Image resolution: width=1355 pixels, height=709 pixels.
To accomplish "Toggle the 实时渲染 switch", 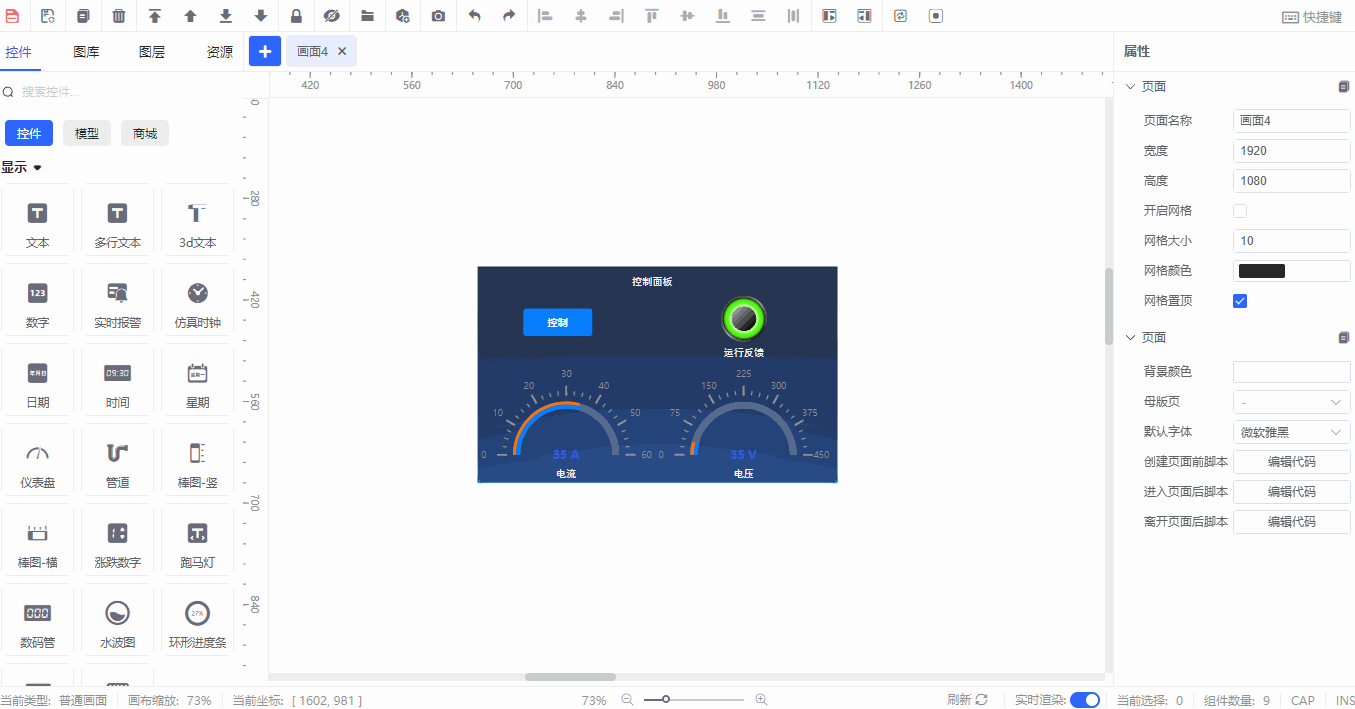I will pyautogui.click(x=1084, y=700).
